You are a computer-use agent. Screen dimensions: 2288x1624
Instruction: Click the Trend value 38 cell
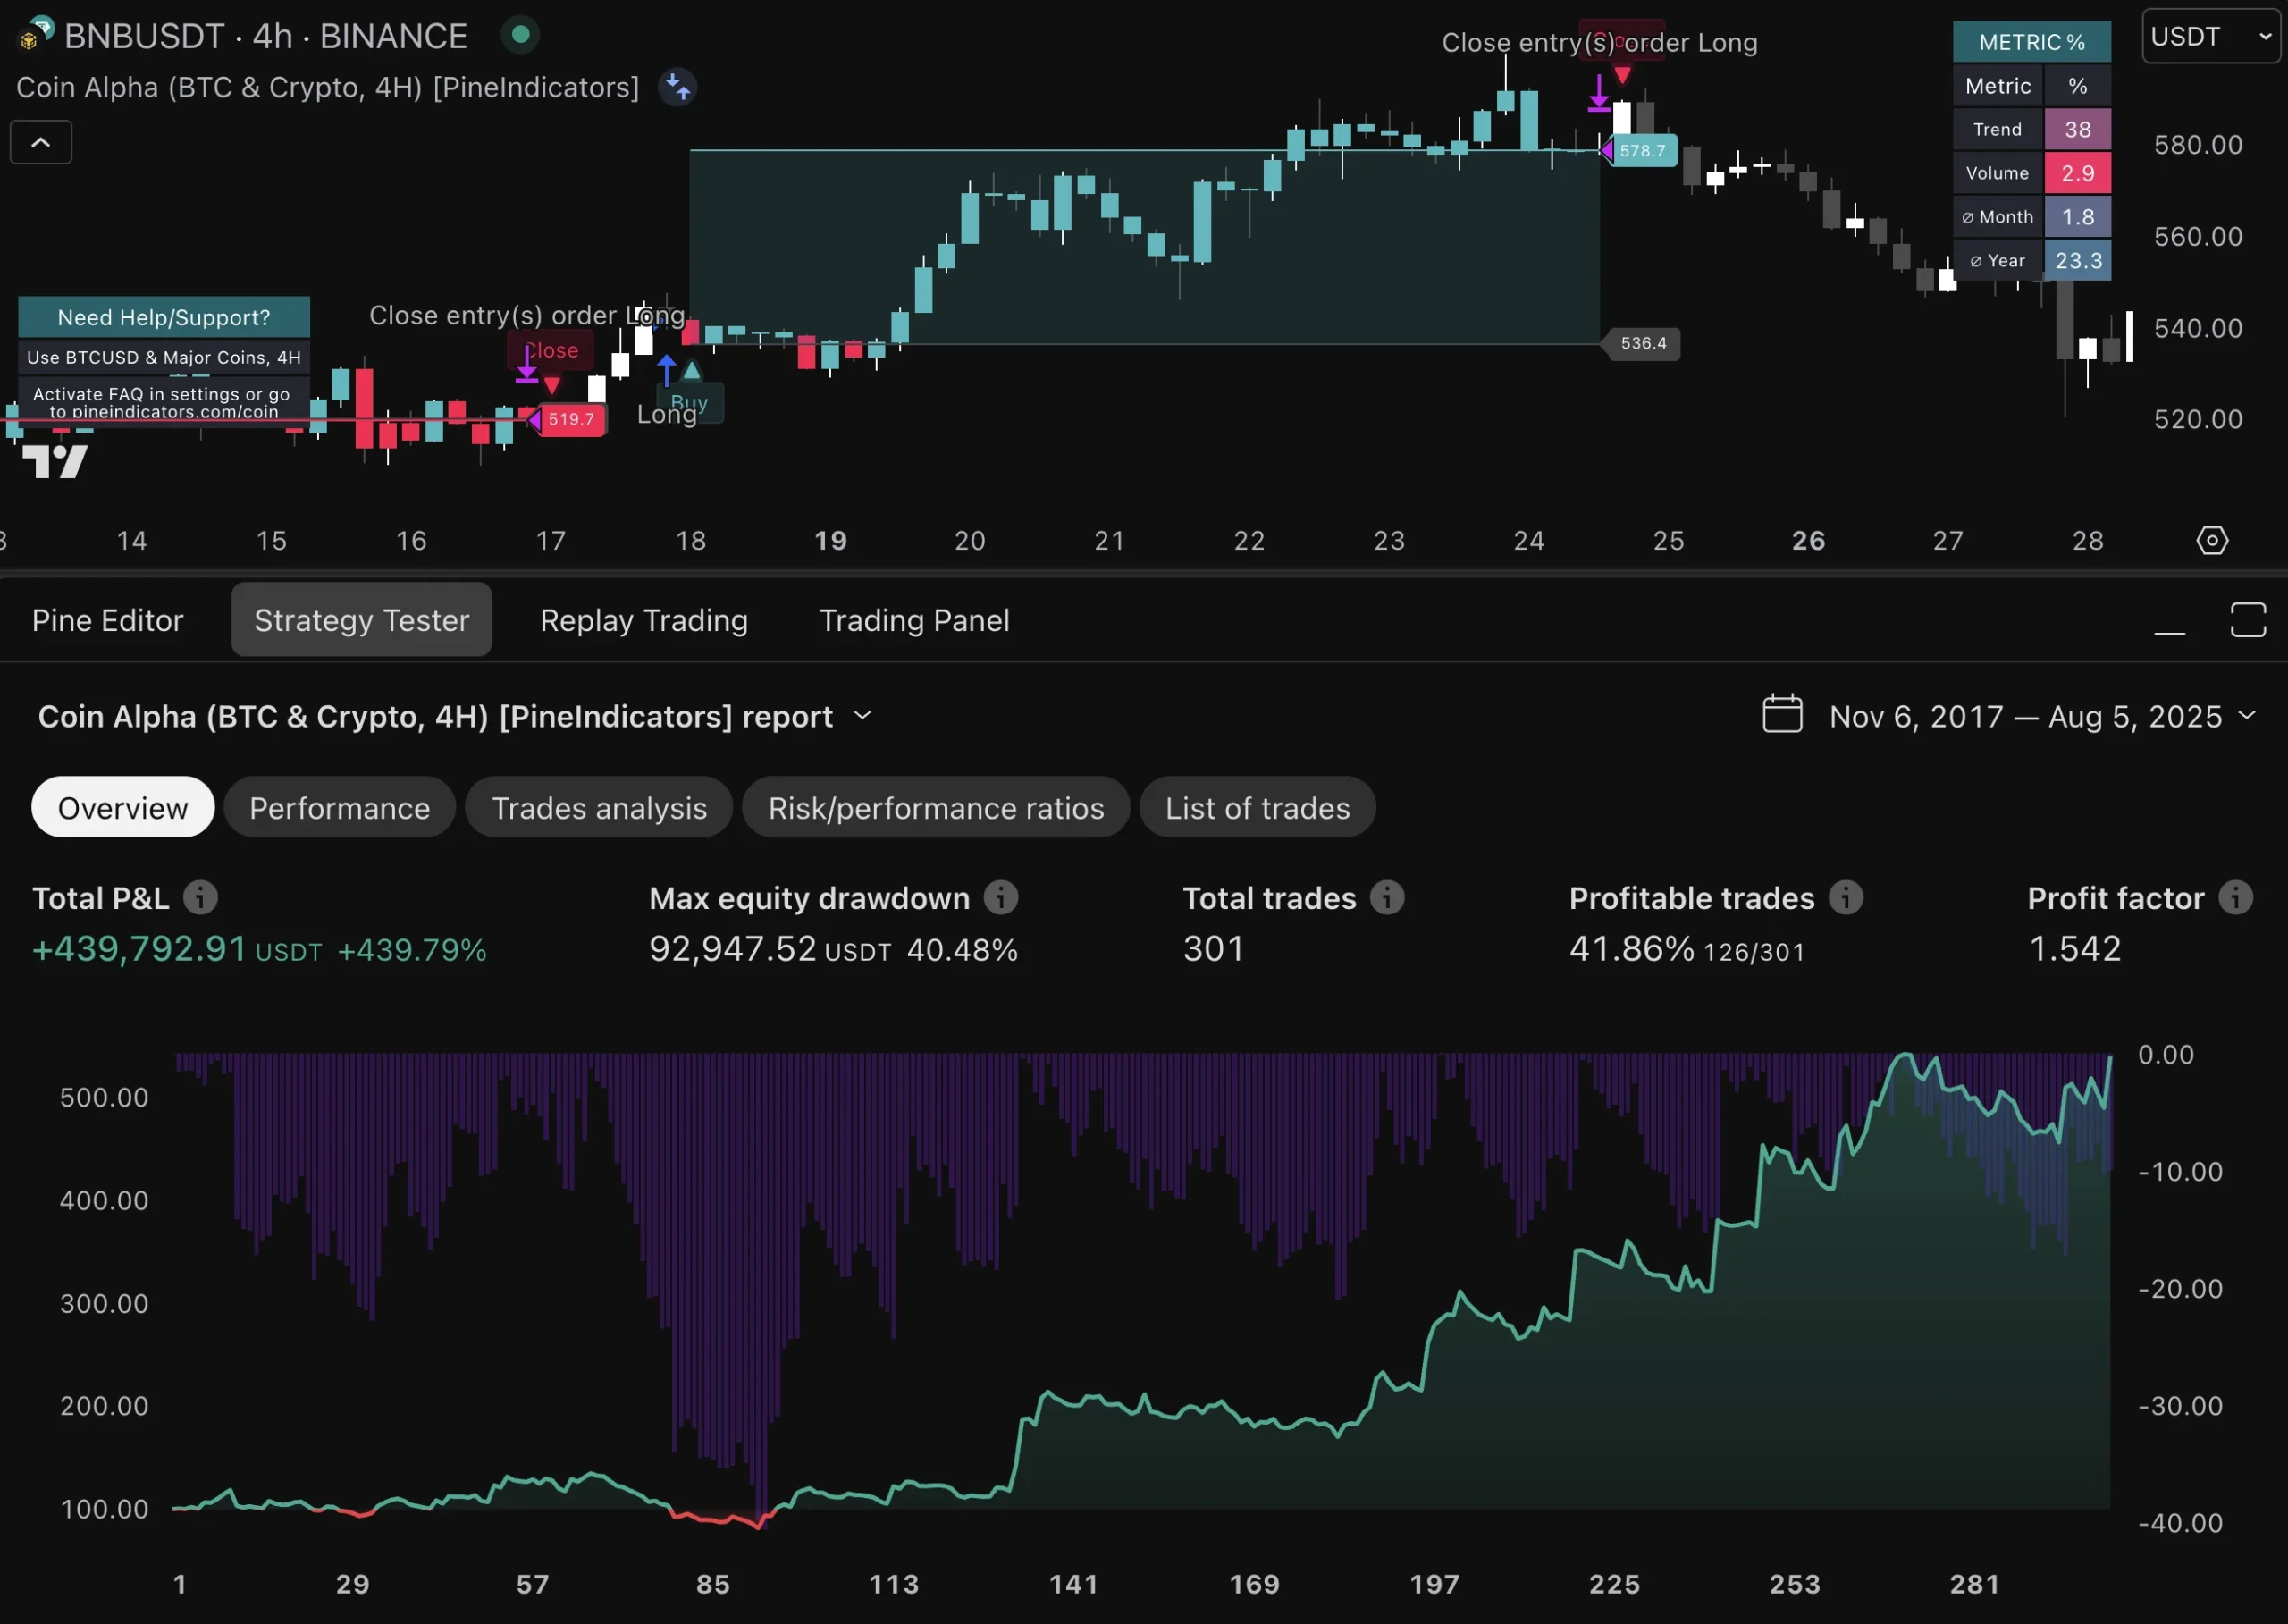[2078, 130]
